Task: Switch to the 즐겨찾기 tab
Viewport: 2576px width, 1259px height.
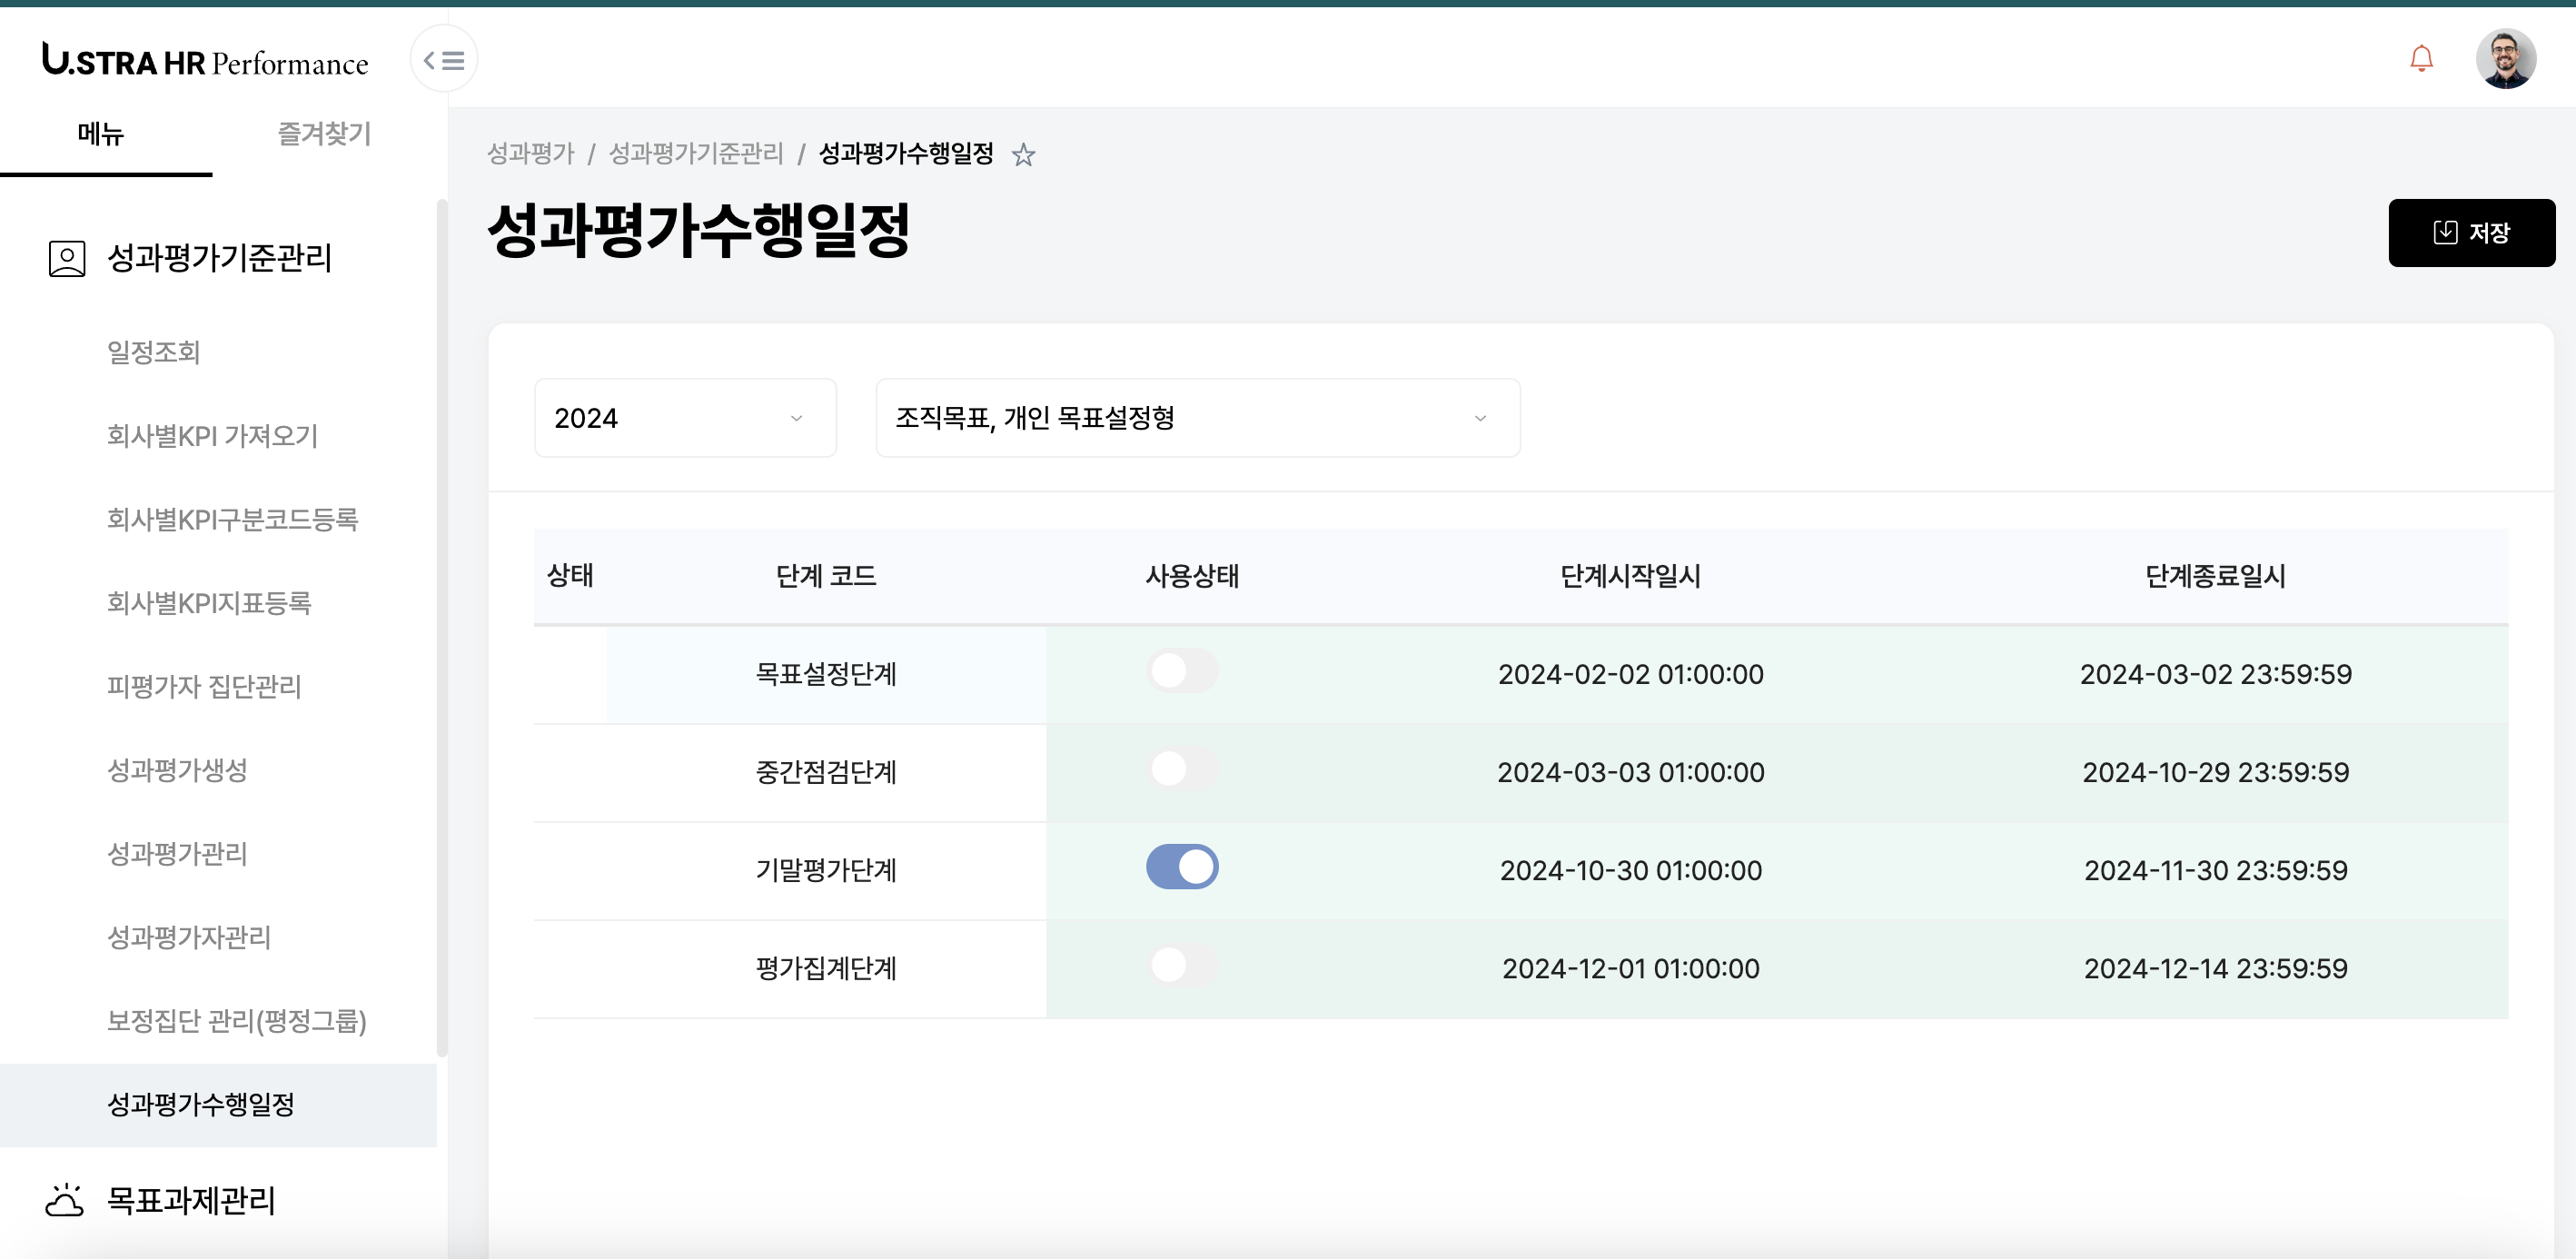Action: 324,134
